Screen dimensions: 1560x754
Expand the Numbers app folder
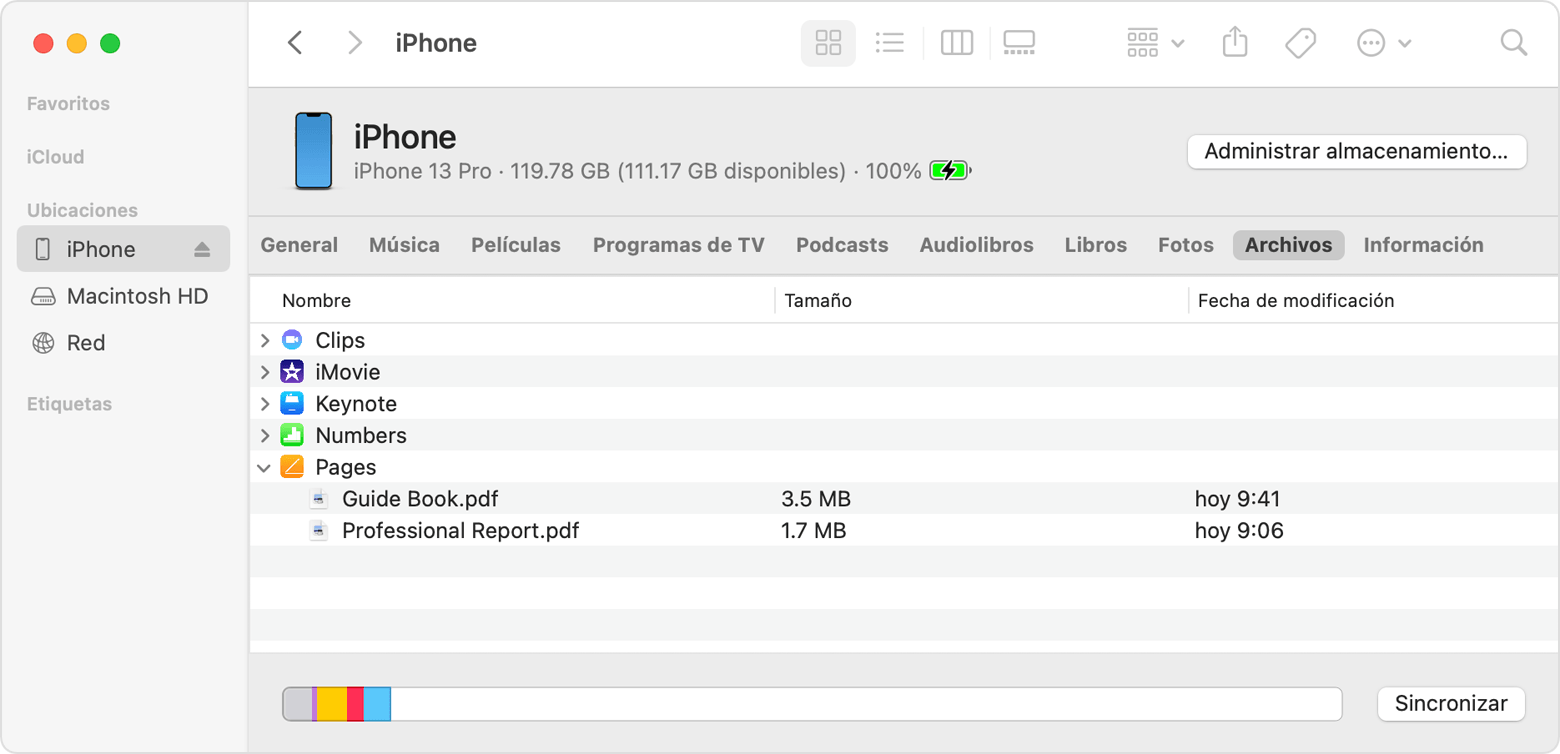point(265,436)
